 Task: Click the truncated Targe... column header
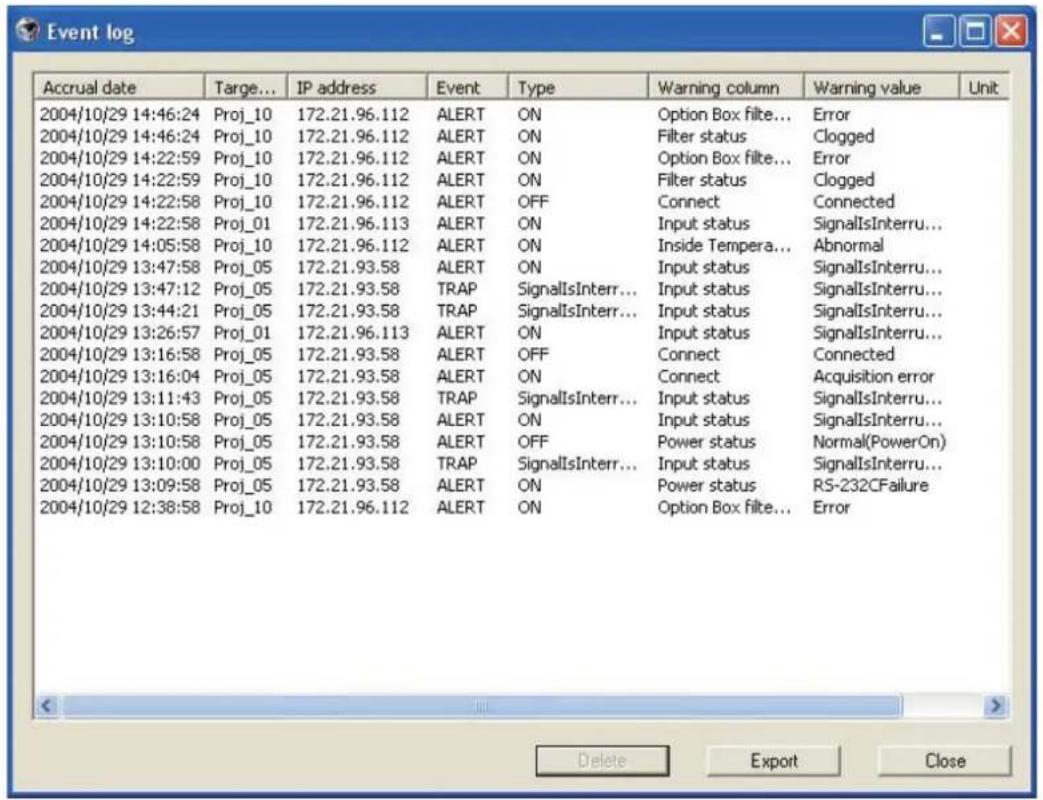[x=245, y=87]
